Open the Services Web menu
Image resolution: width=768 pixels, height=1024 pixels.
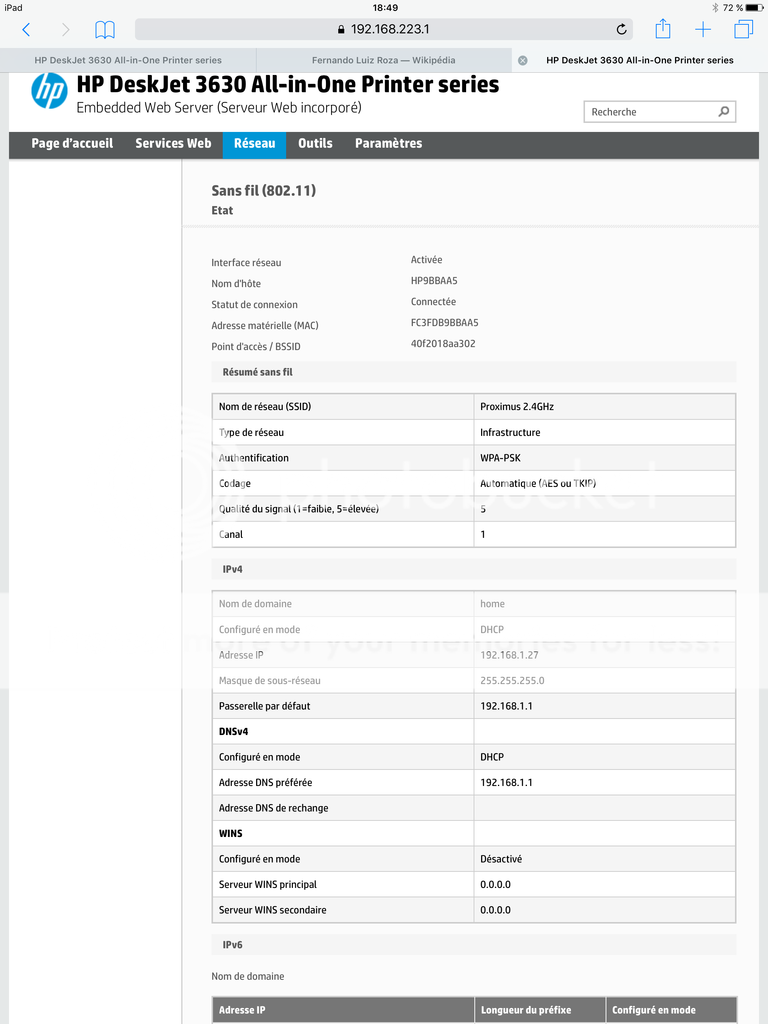point(173,144)
